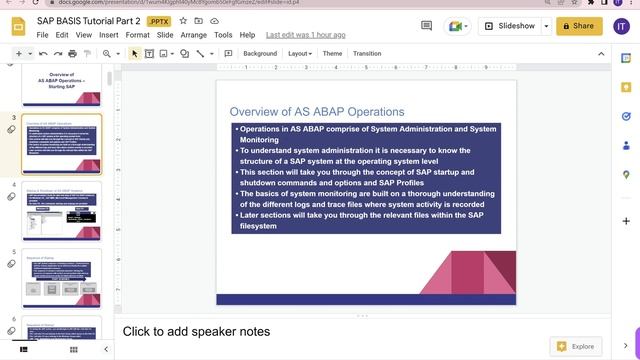Click the zoom magnifier tool
This screenshot has width=640, height=360.
tap(107, 53)
